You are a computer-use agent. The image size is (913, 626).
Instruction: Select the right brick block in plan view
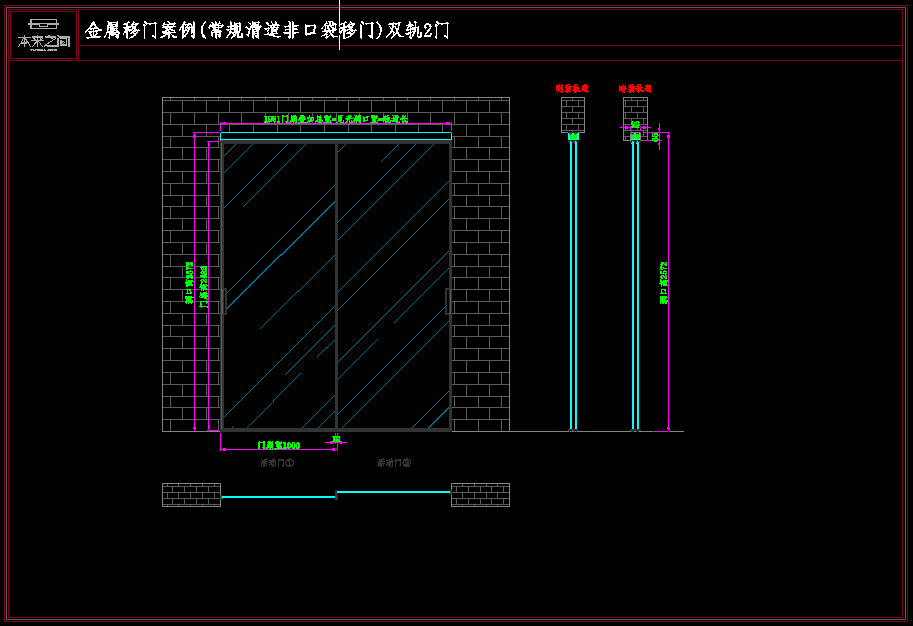tap(480, 495)
